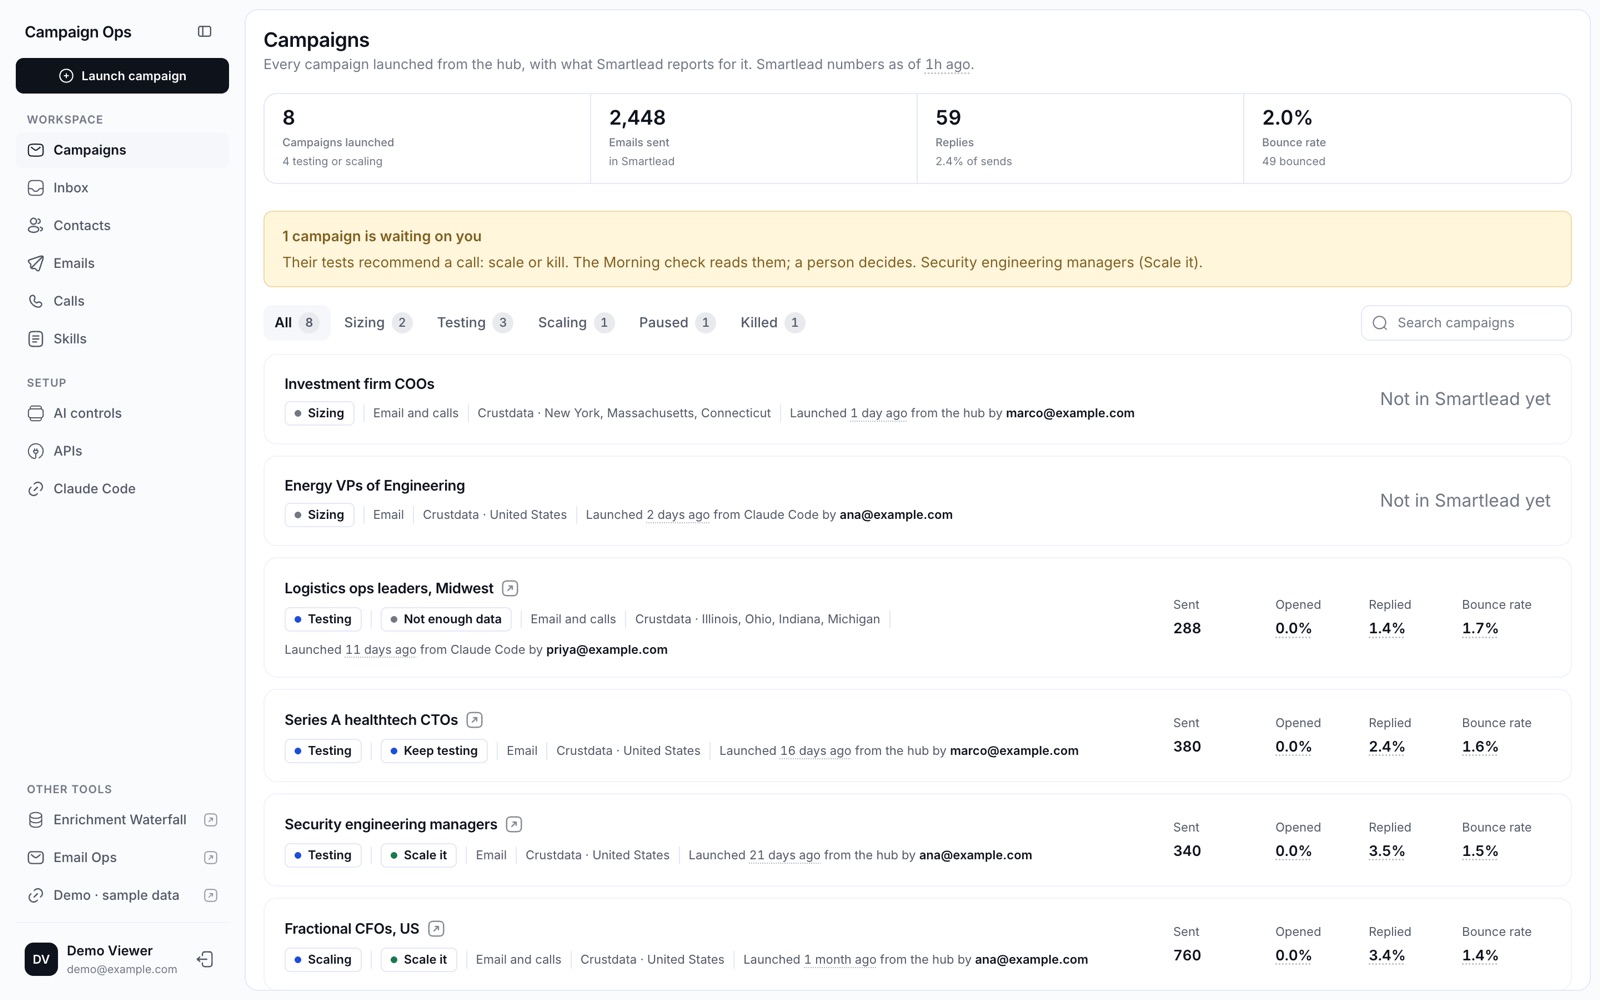Open Series A healthtech CTOs external icon
1600x1000 pixels.
click(x=475, y=720)
